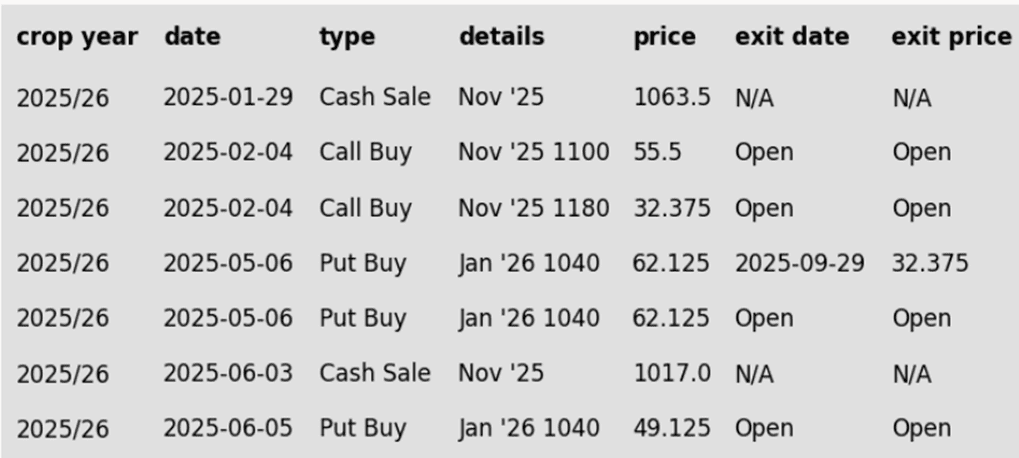The image size is (1019, 458).
Task: Click the 'Nov '25 1180' details cell
Action: click(533, 208)
